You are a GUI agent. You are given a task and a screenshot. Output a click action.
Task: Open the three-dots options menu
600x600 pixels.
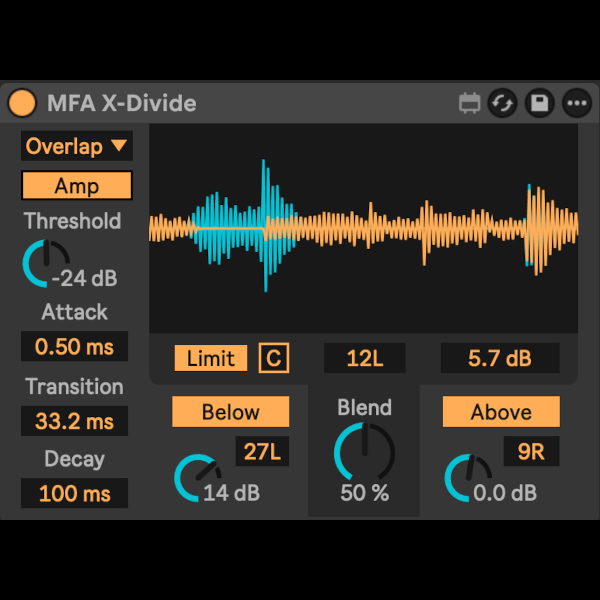click(576, 103)
